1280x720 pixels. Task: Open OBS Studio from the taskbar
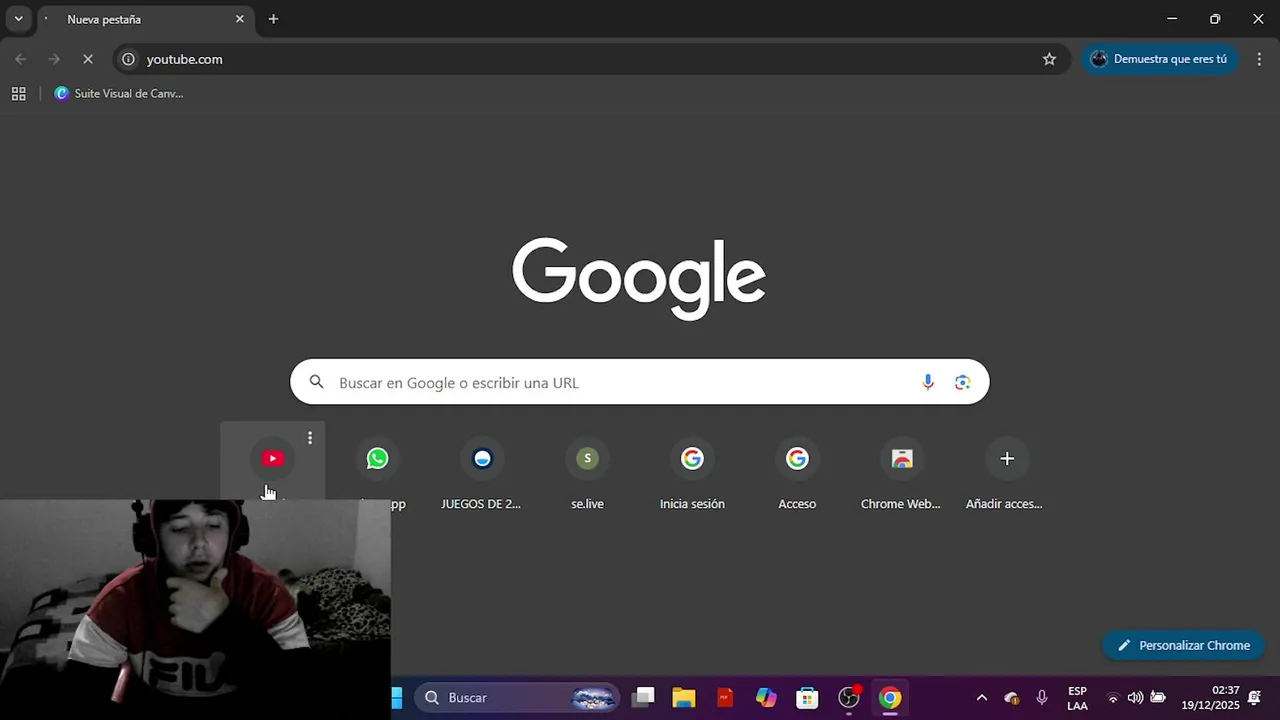[x=849, y=697]
